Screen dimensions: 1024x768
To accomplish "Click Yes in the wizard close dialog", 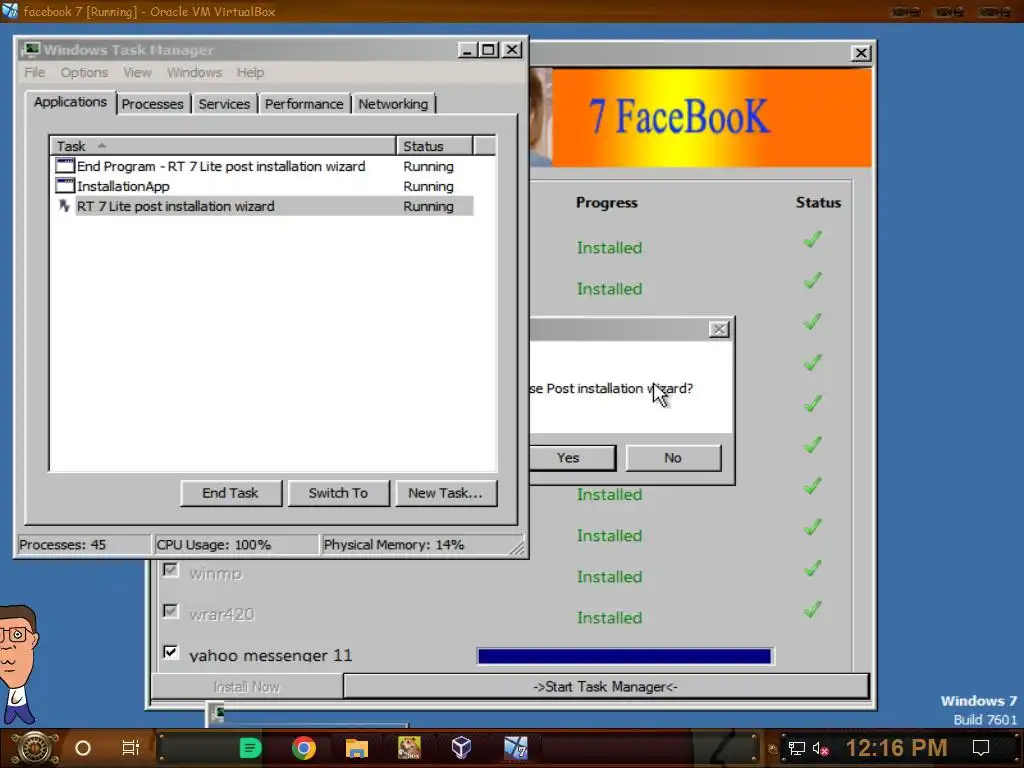I will (571, 458).
